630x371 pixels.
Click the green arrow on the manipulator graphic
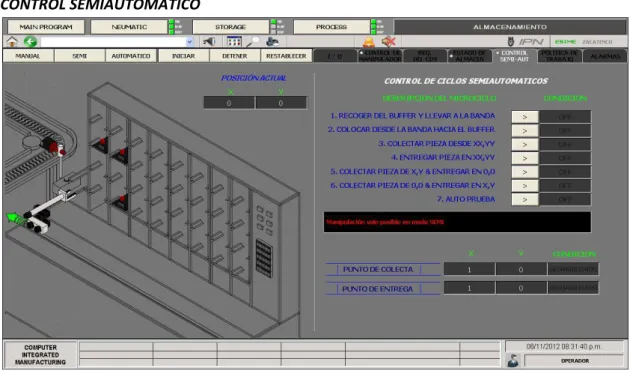pos(14,218)
